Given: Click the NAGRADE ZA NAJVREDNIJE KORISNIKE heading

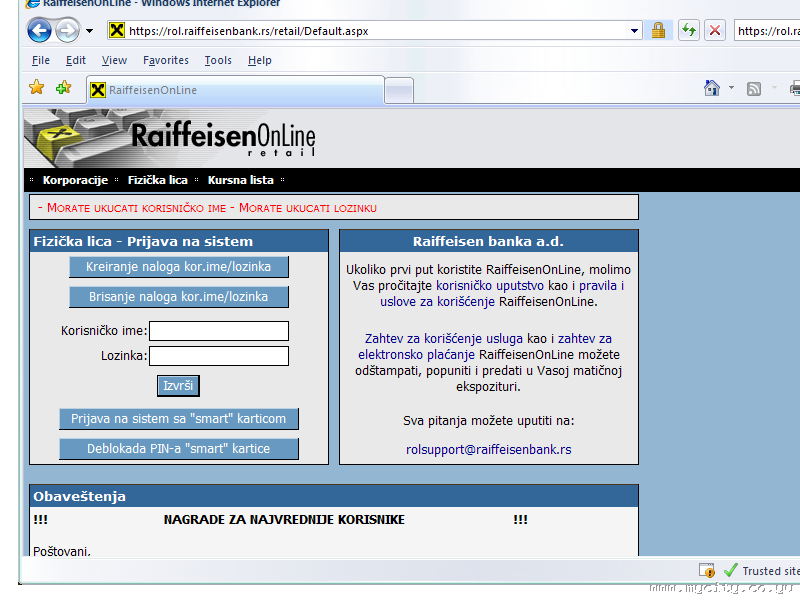Looking at the screenshot, I should 284,520.
